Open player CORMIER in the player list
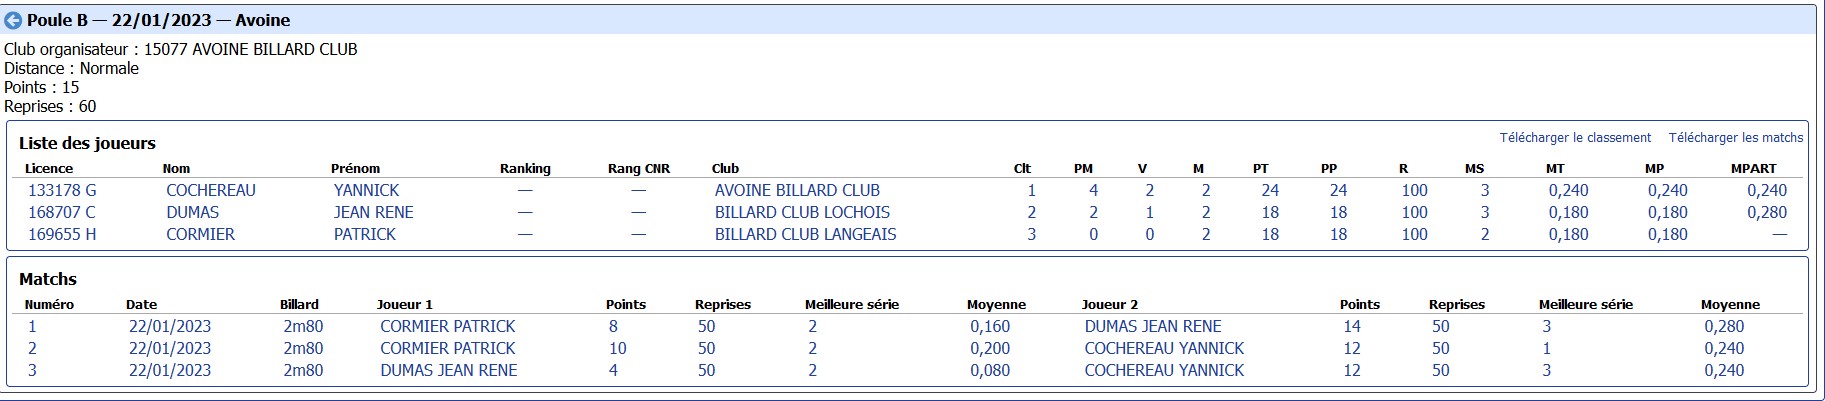Screen dimensions: 1825x401 click(201, 234)
